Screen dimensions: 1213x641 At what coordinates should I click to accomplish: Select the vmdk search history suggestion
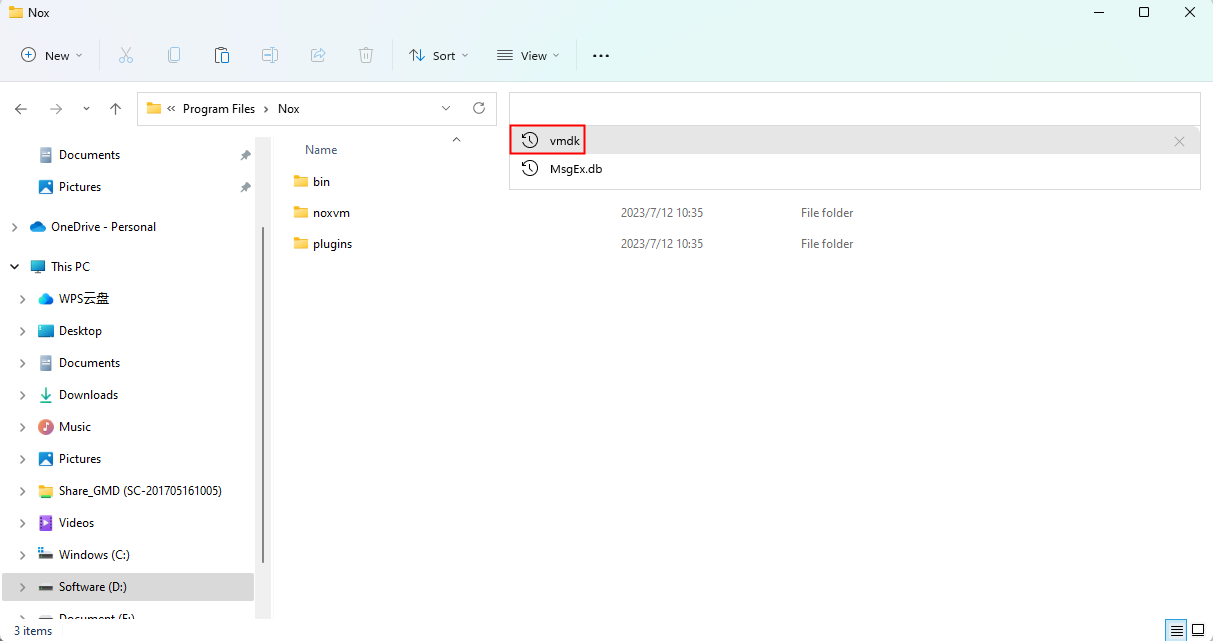coord(564,141)
